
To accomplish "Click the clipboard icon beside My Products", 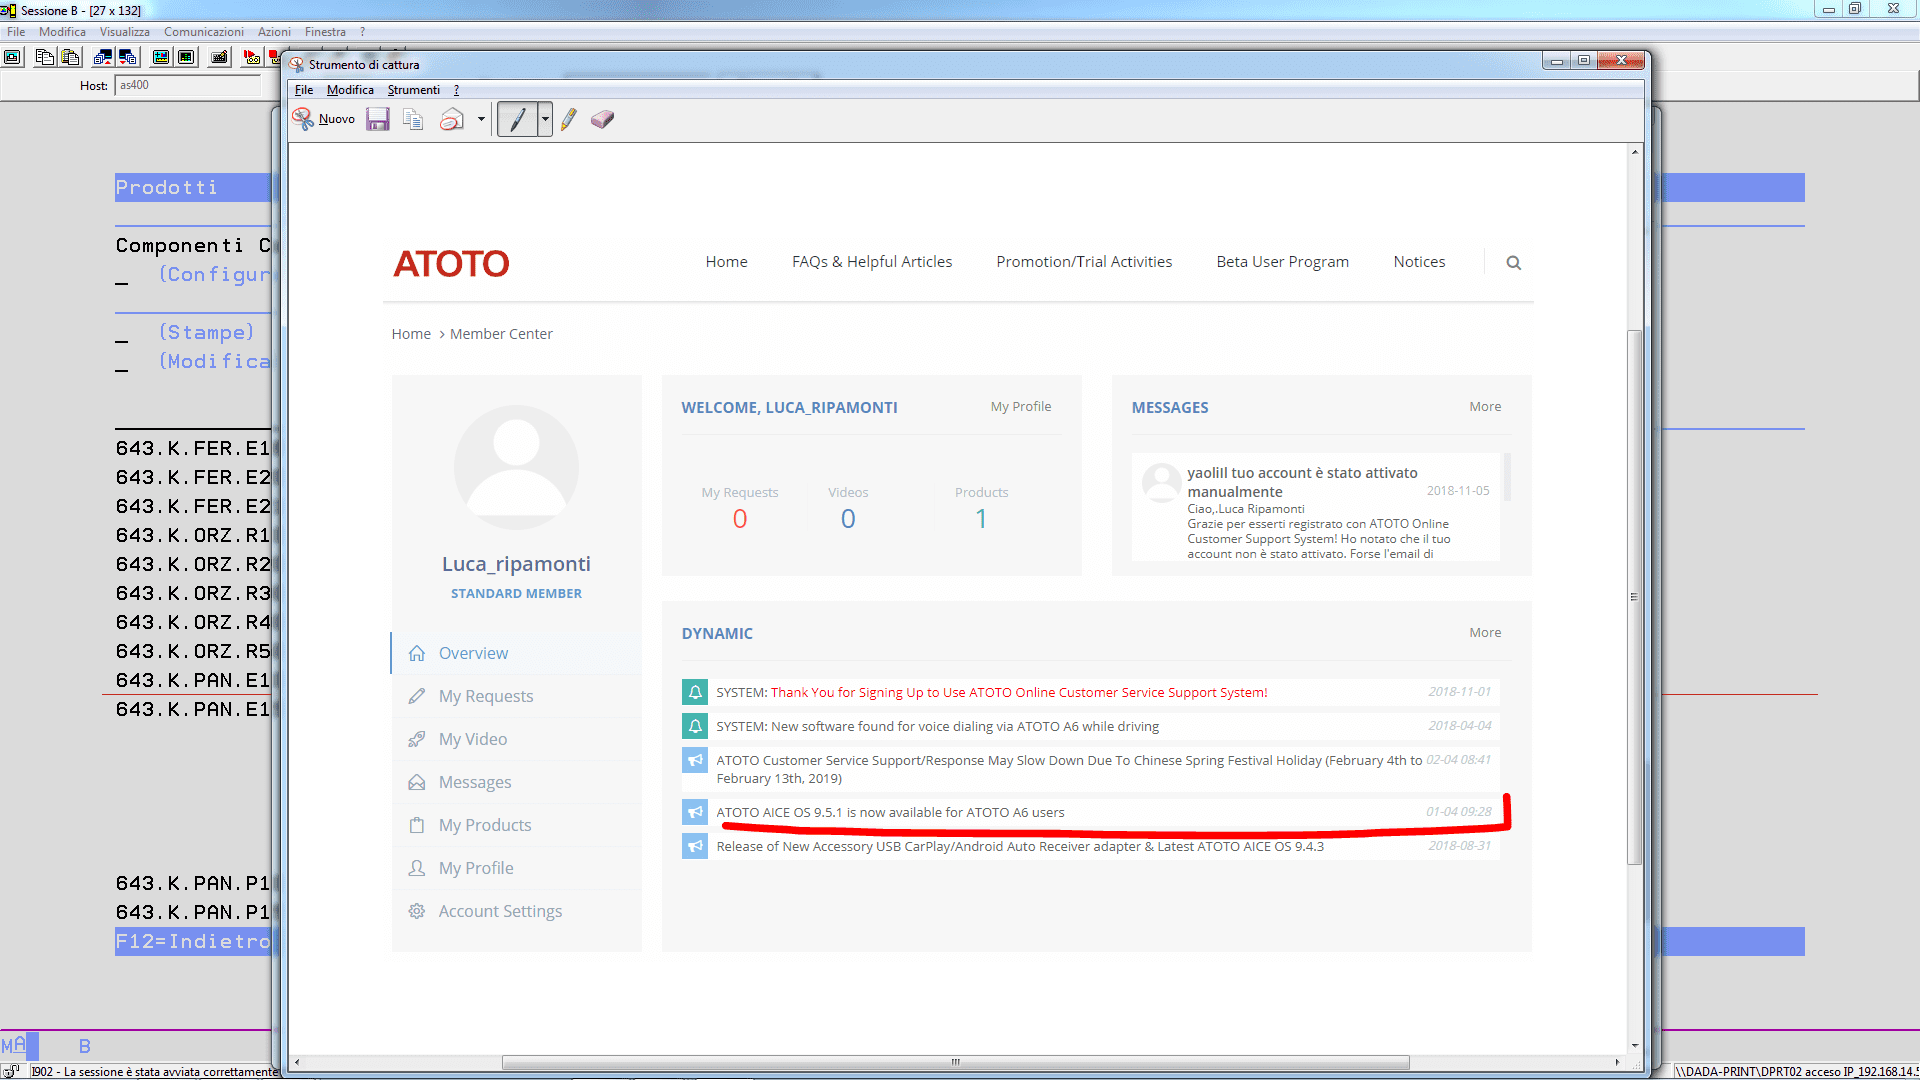I will (417, 825).
